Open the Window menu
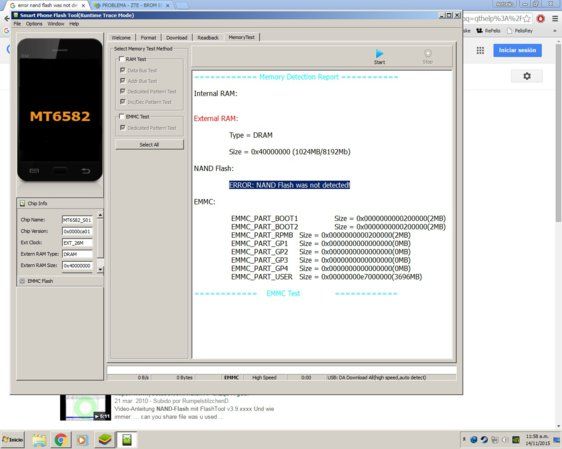Viewport: 562px width, 449px height. tap(56, 24)
